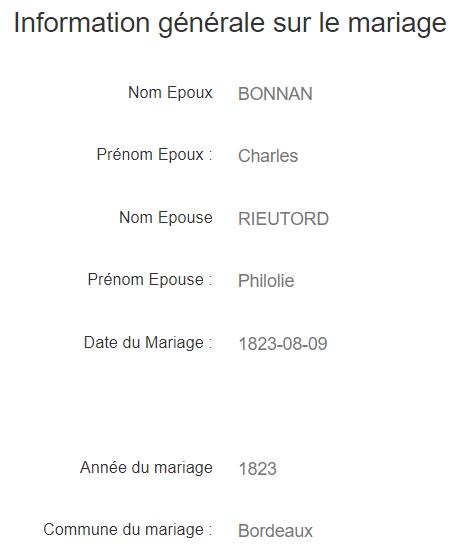Click the word 'générale' in the title

[x=212, y=24]
